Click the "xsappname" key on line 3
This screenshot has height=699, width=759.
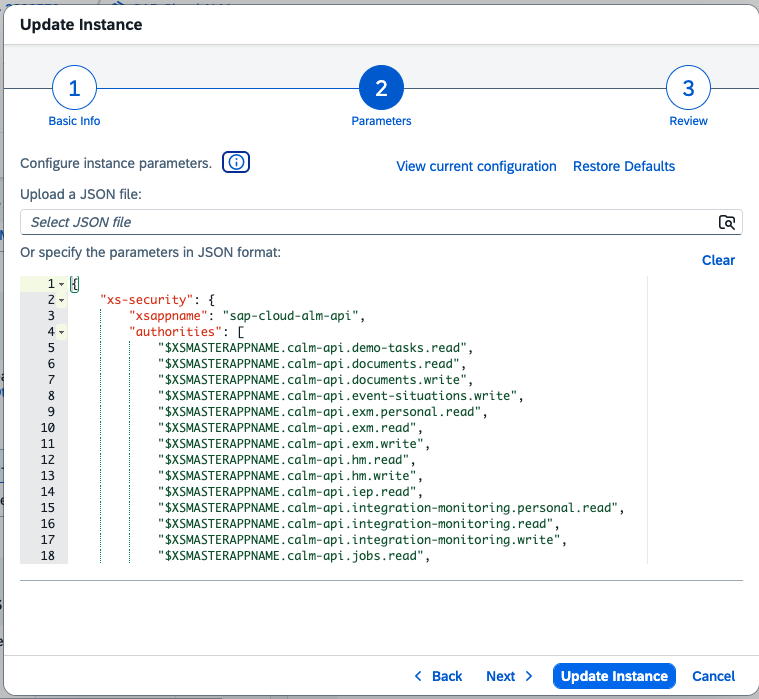point(168,316)
